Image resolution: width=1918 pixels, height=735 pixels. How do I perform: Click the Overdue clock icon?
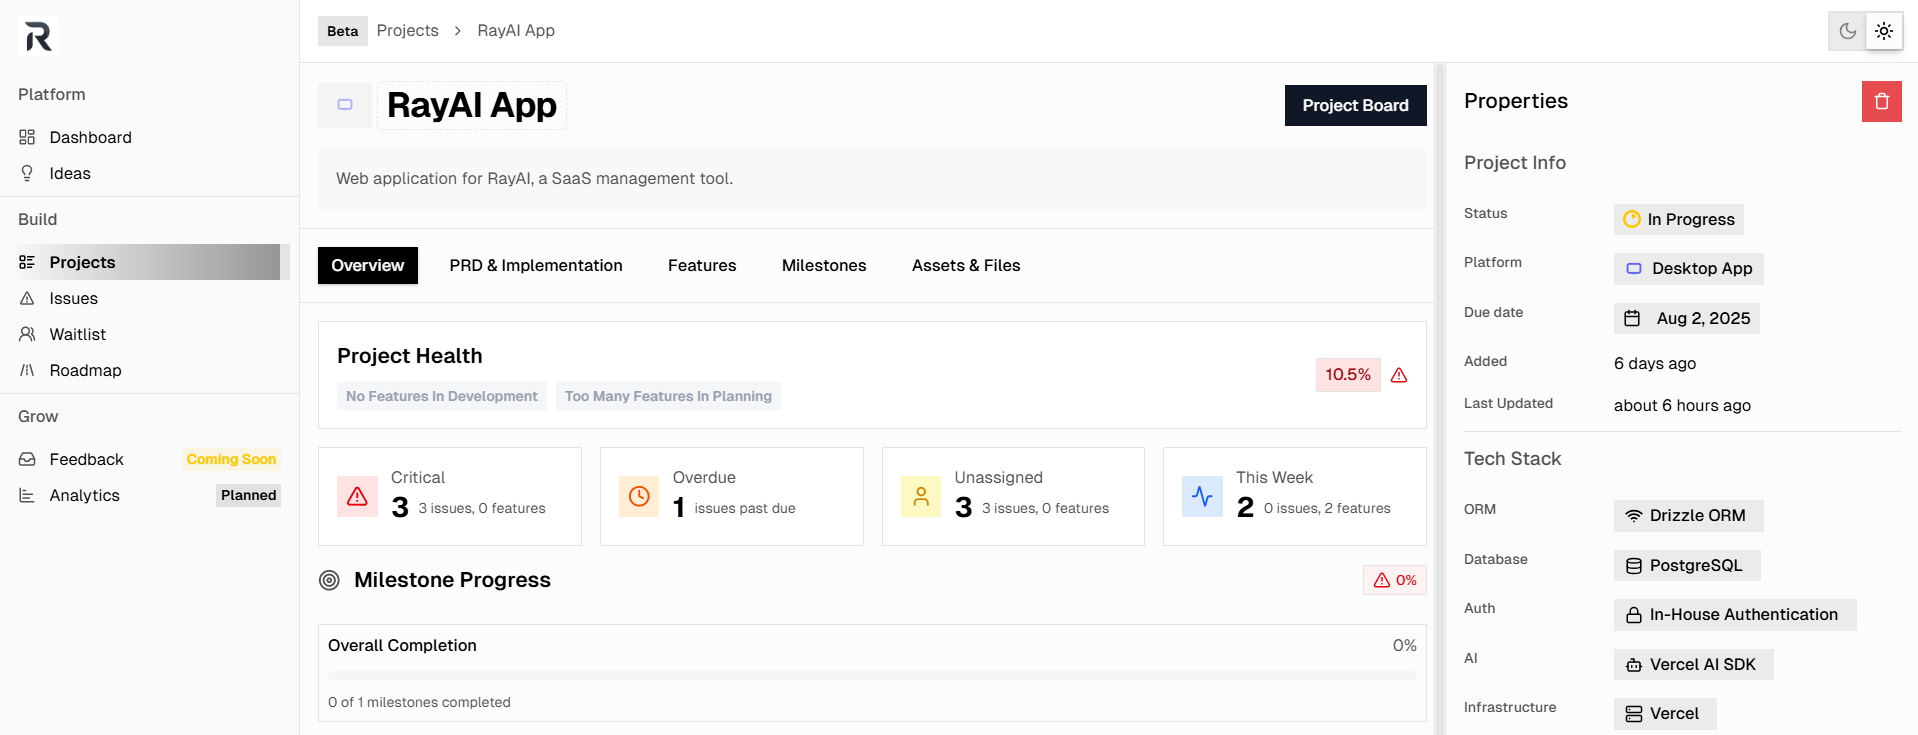tap(639, 496)
